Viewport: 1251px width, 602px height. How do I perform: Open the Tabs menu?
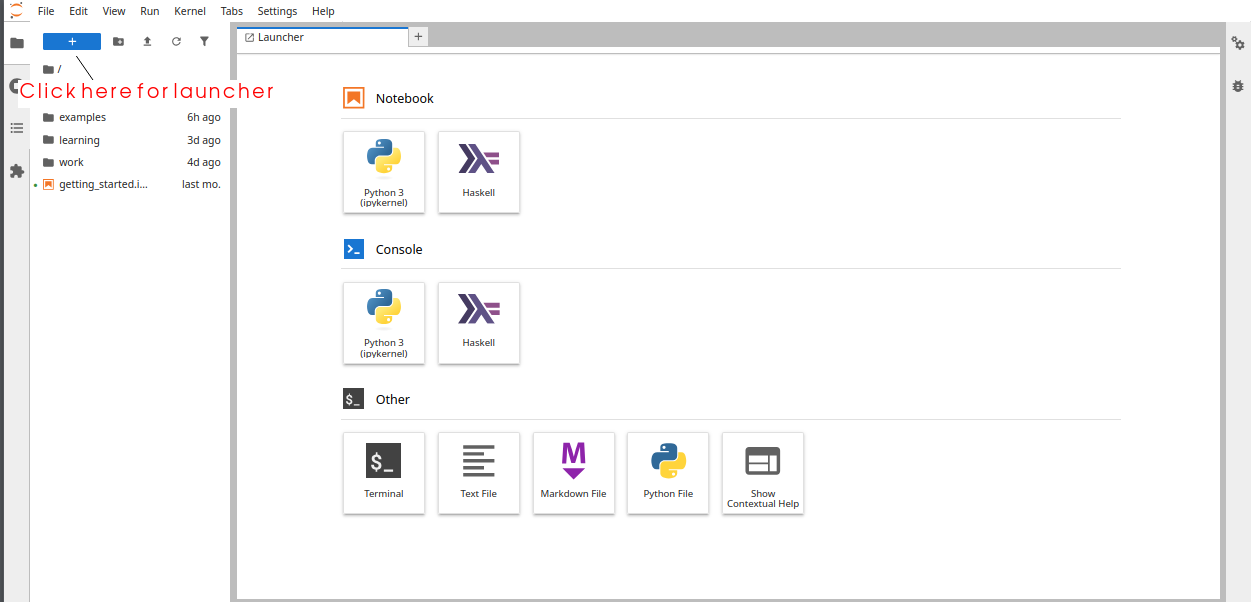point(232,11)
